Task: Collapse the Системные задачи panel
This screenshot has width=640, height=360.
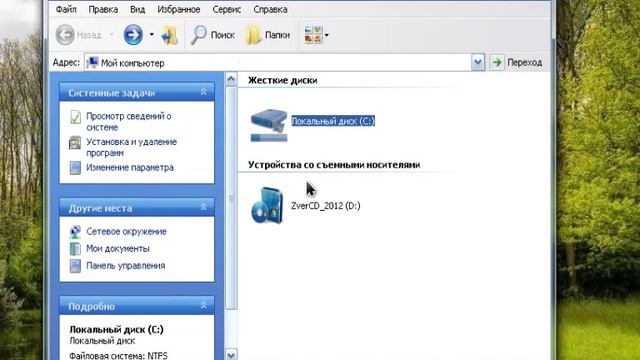Action: [x=203, y=93]
